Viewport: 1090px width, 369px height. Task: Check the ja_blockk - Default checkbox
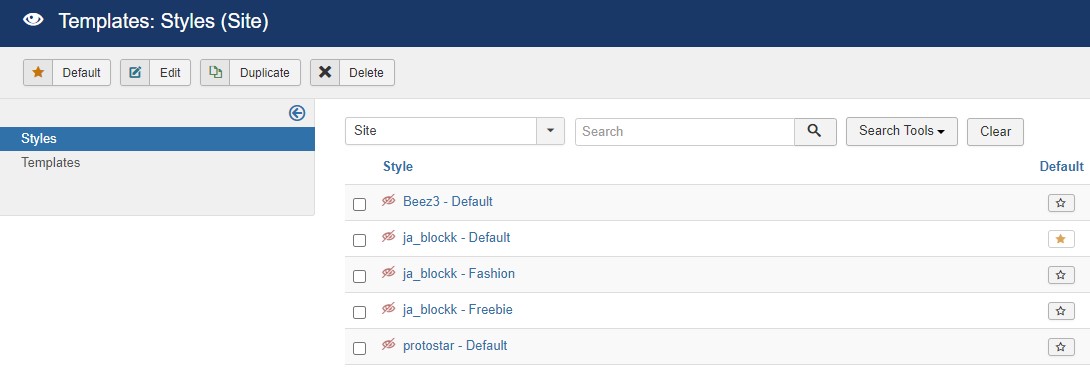[x=359, y=240]
